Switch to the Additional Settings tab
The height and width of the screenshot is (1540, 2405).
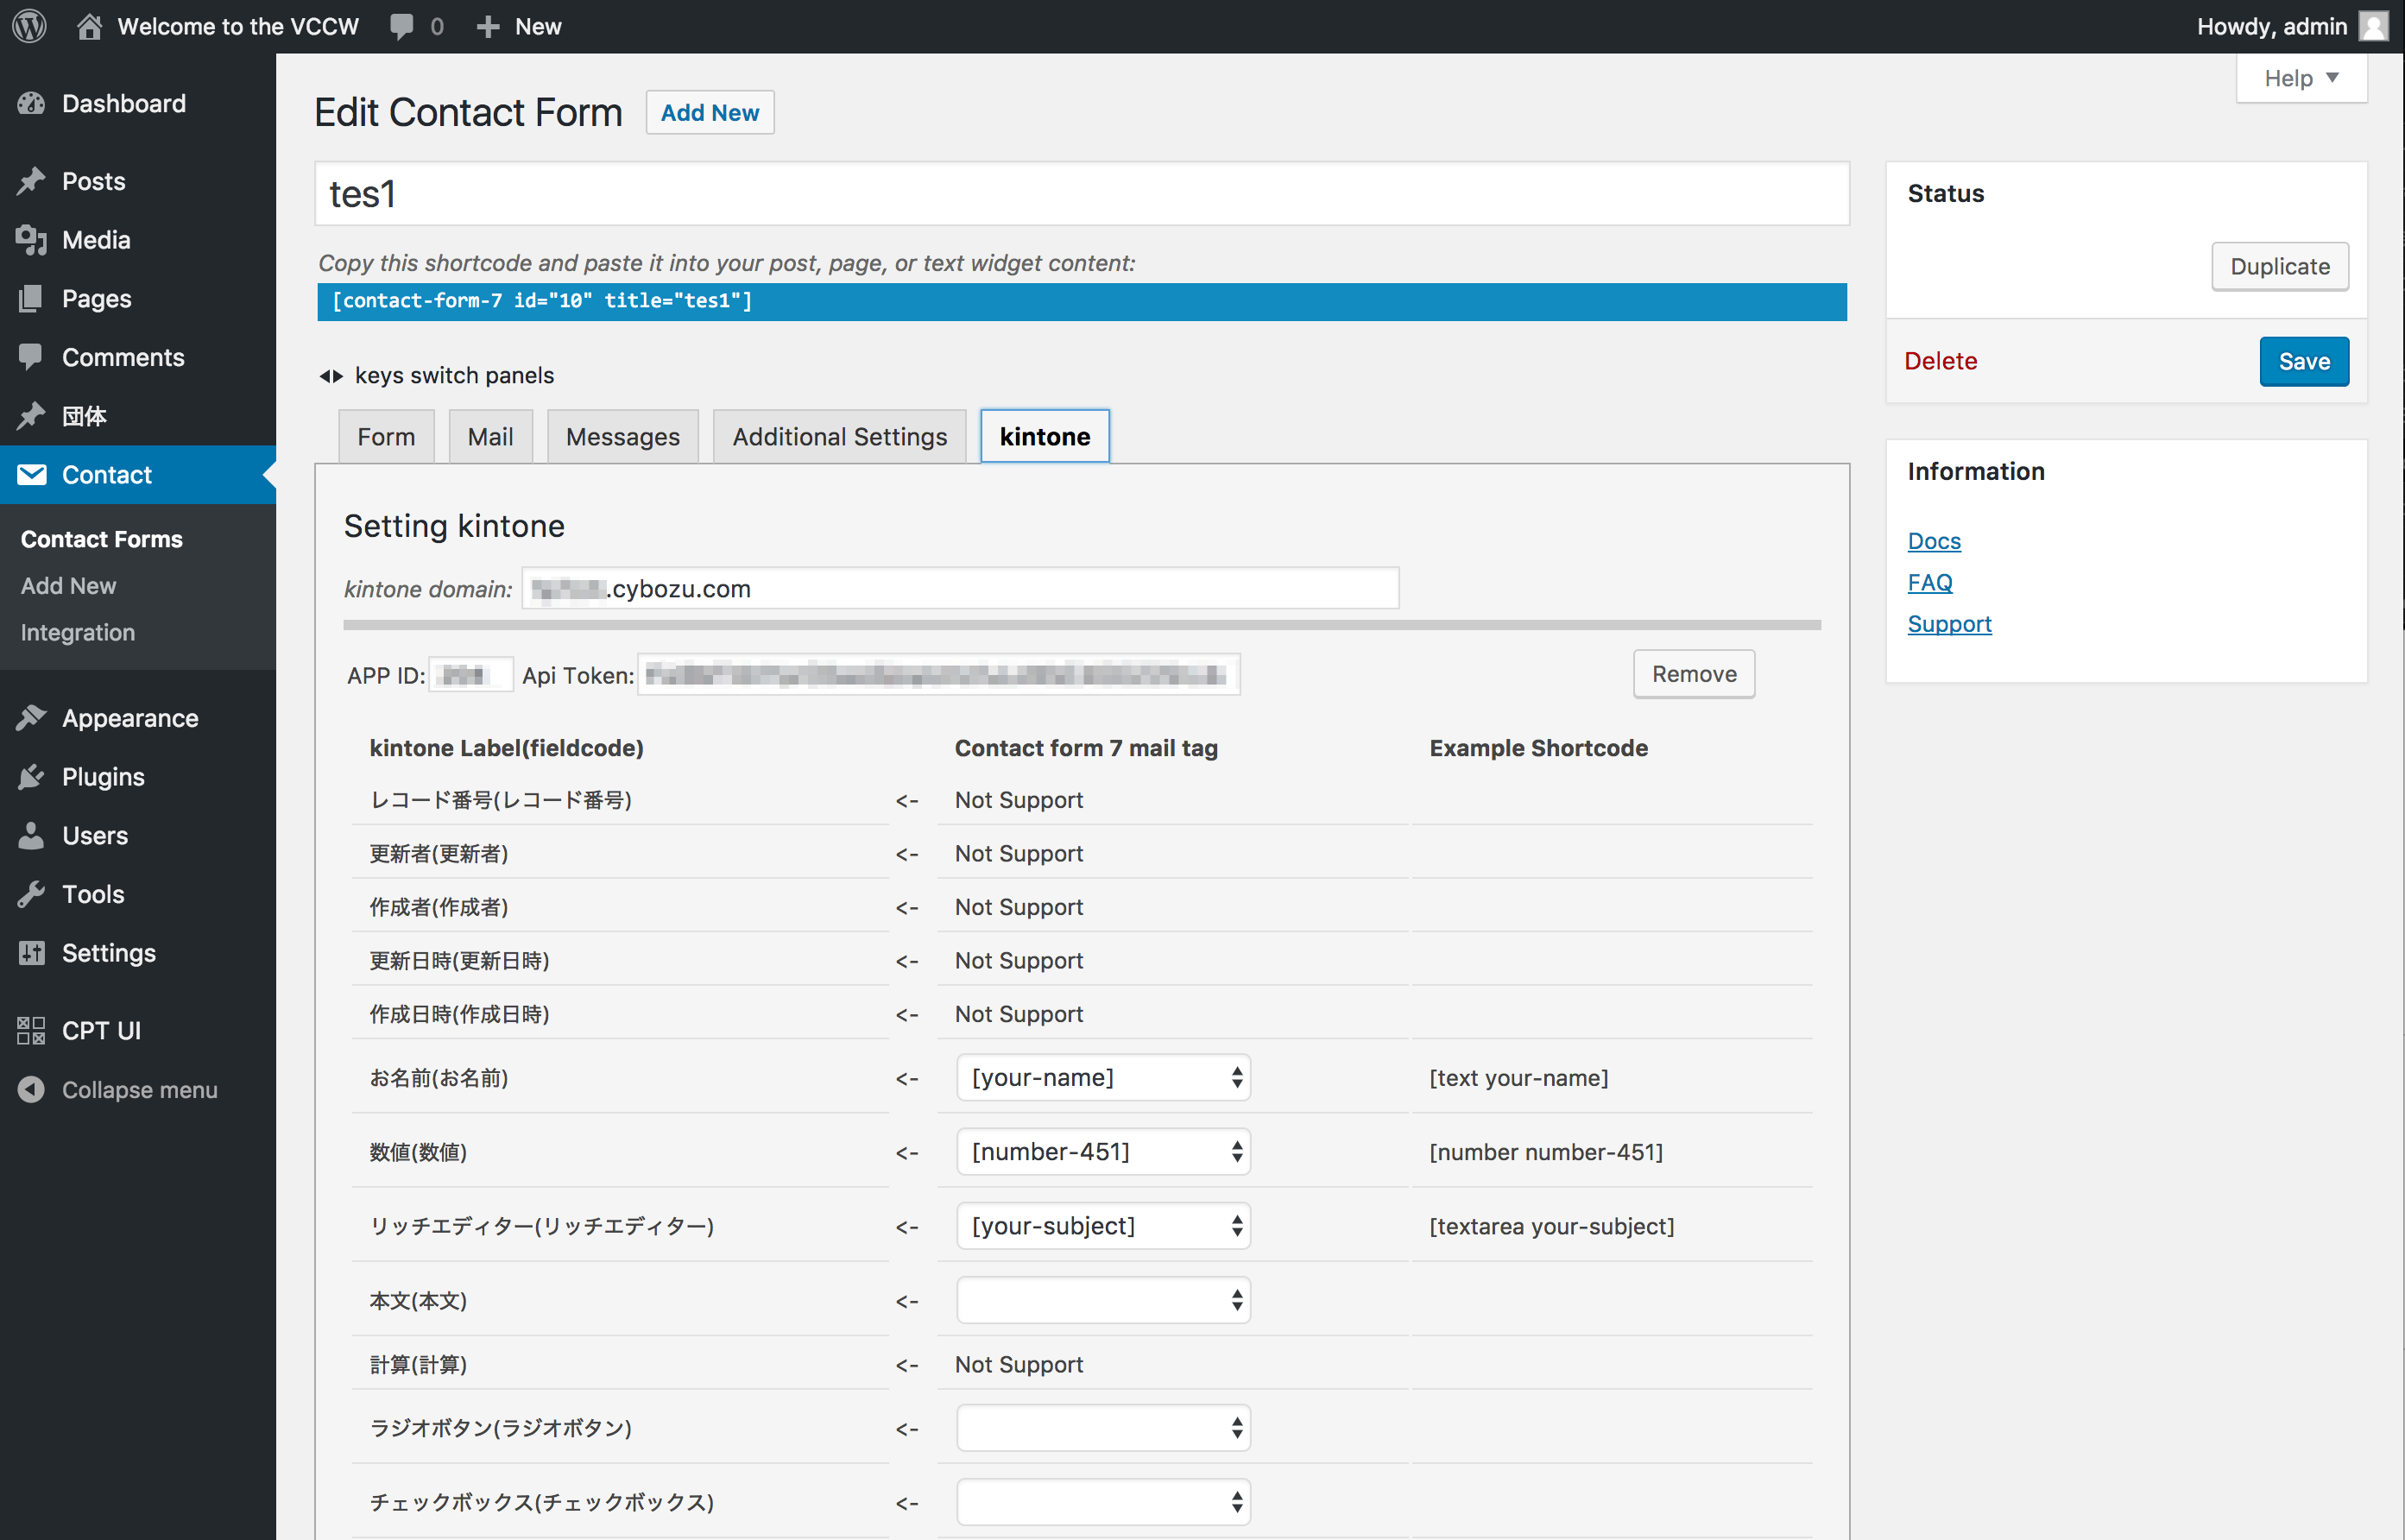(x=839, y=437)
